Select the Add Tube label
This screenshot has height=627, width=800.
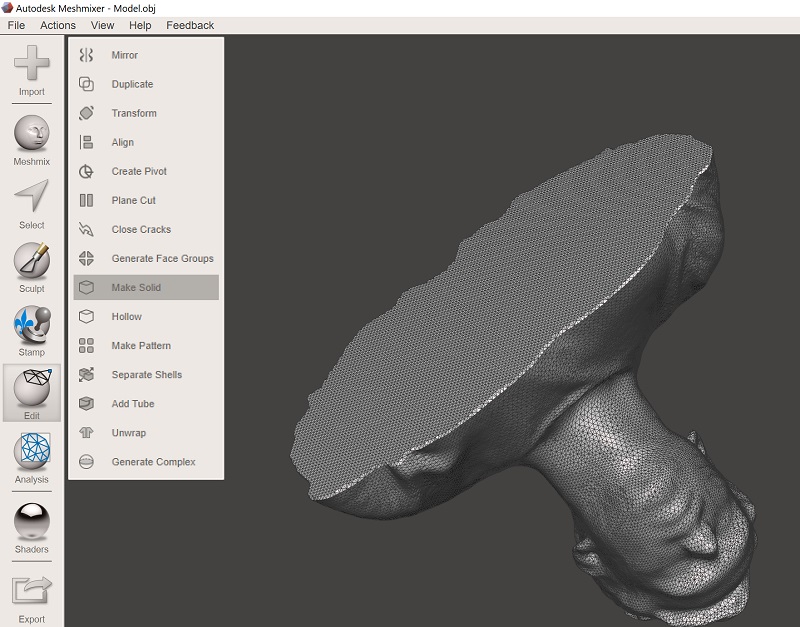point(133,404)
